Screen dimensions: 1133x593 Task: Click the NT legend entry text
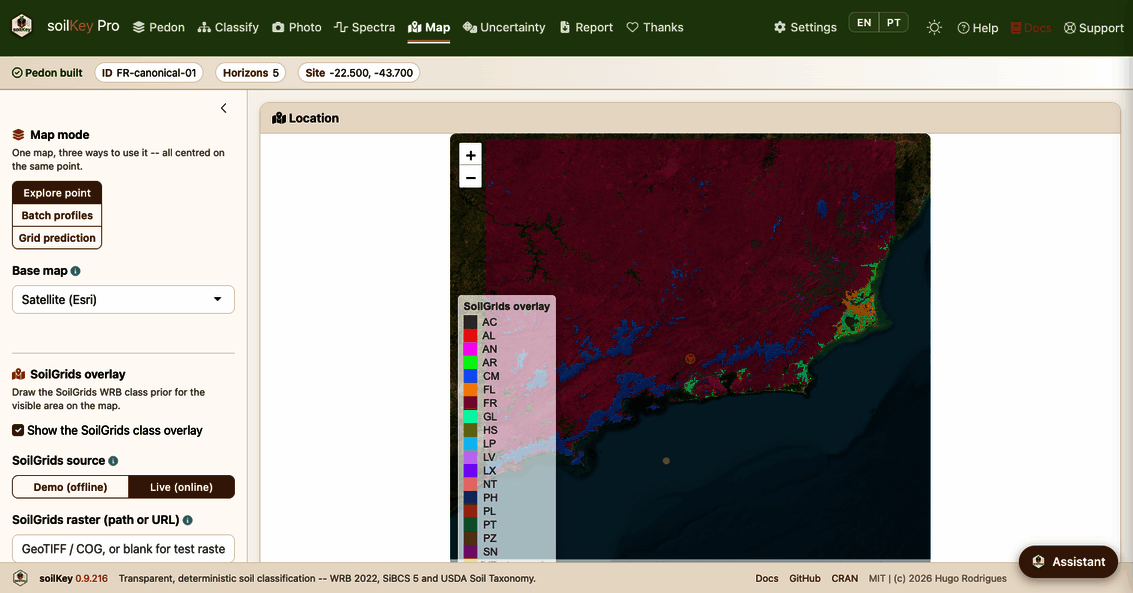490,484
